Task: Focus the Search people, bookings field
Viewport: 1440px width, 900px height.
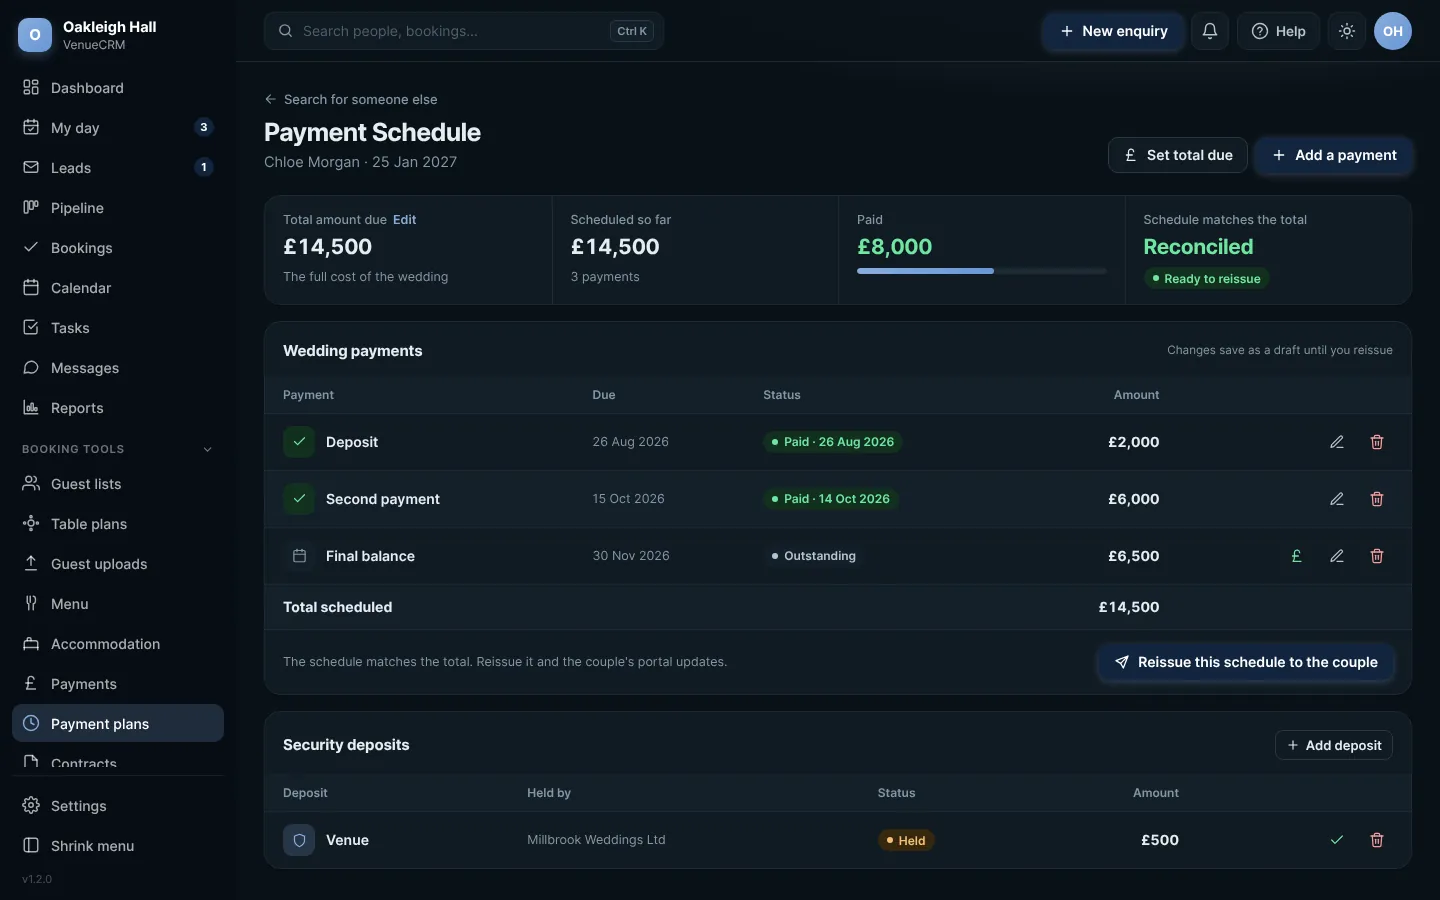Action: click(464, 31)
